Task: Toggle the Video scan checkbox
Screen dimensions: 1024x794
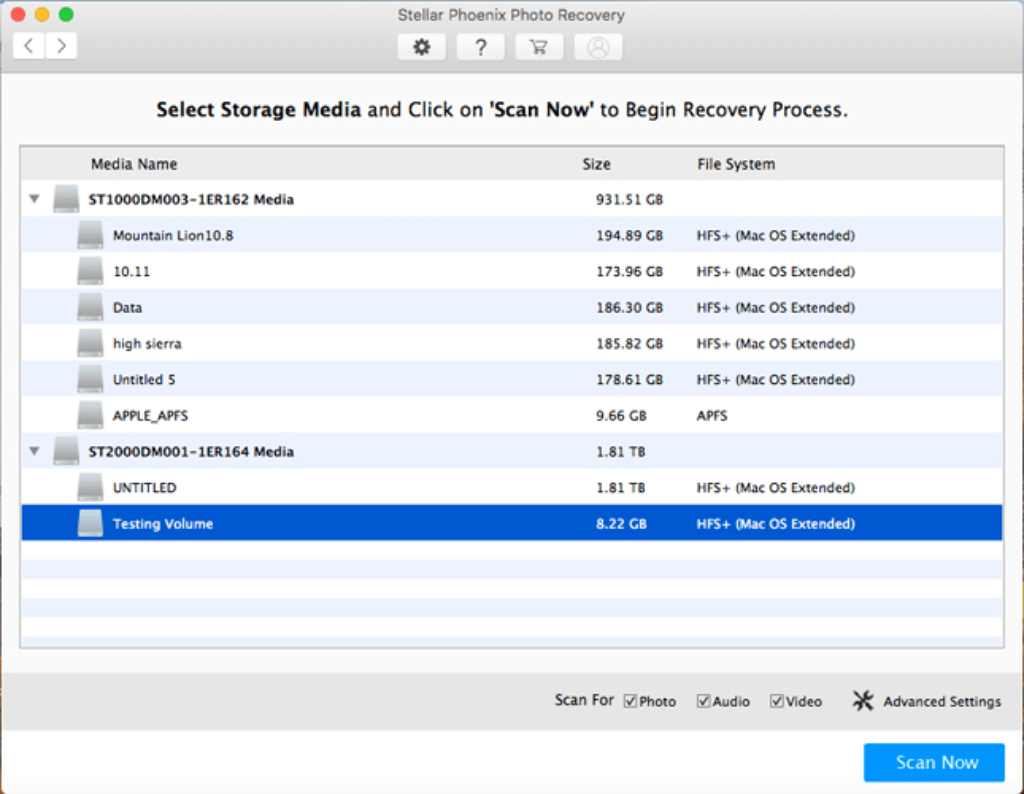Action: tap(776, 701)
